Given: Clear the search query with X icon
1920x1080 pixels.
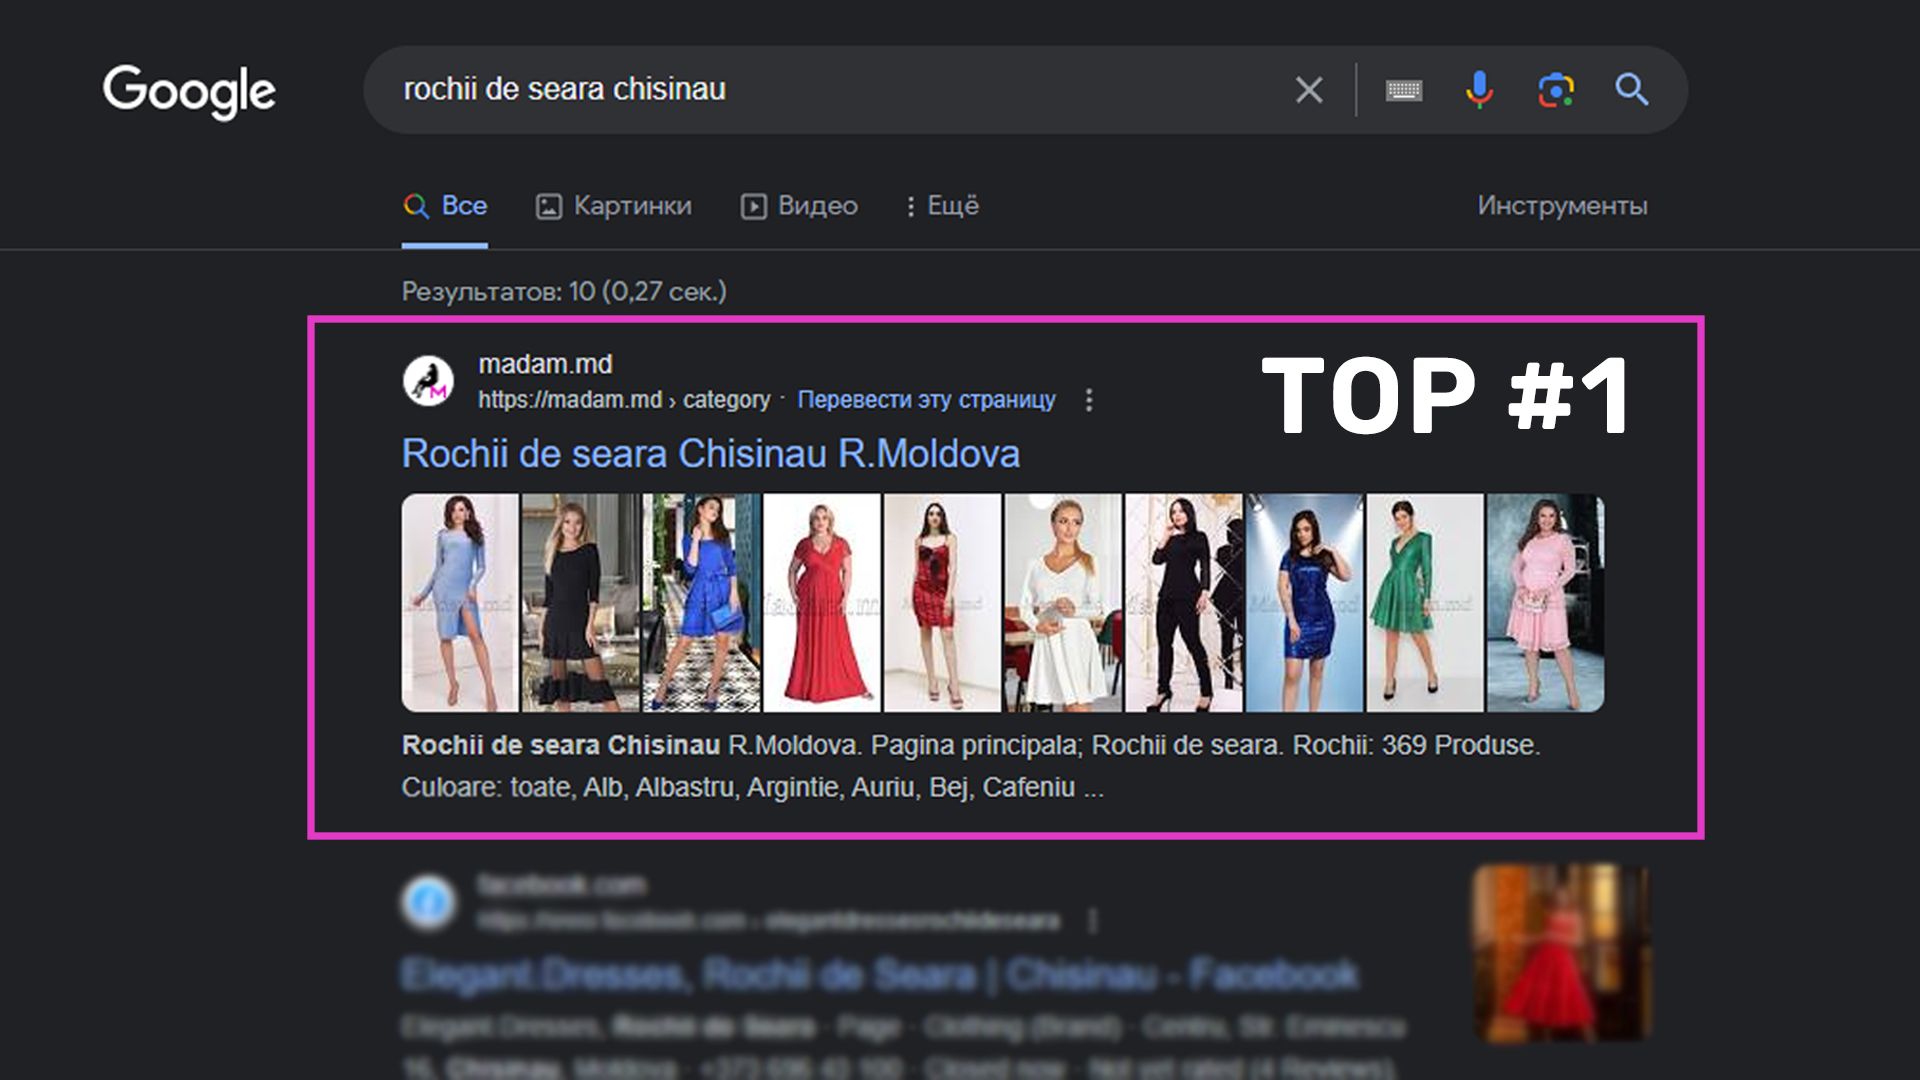Looking at the screenshot, I should [x=1308, y=90].
